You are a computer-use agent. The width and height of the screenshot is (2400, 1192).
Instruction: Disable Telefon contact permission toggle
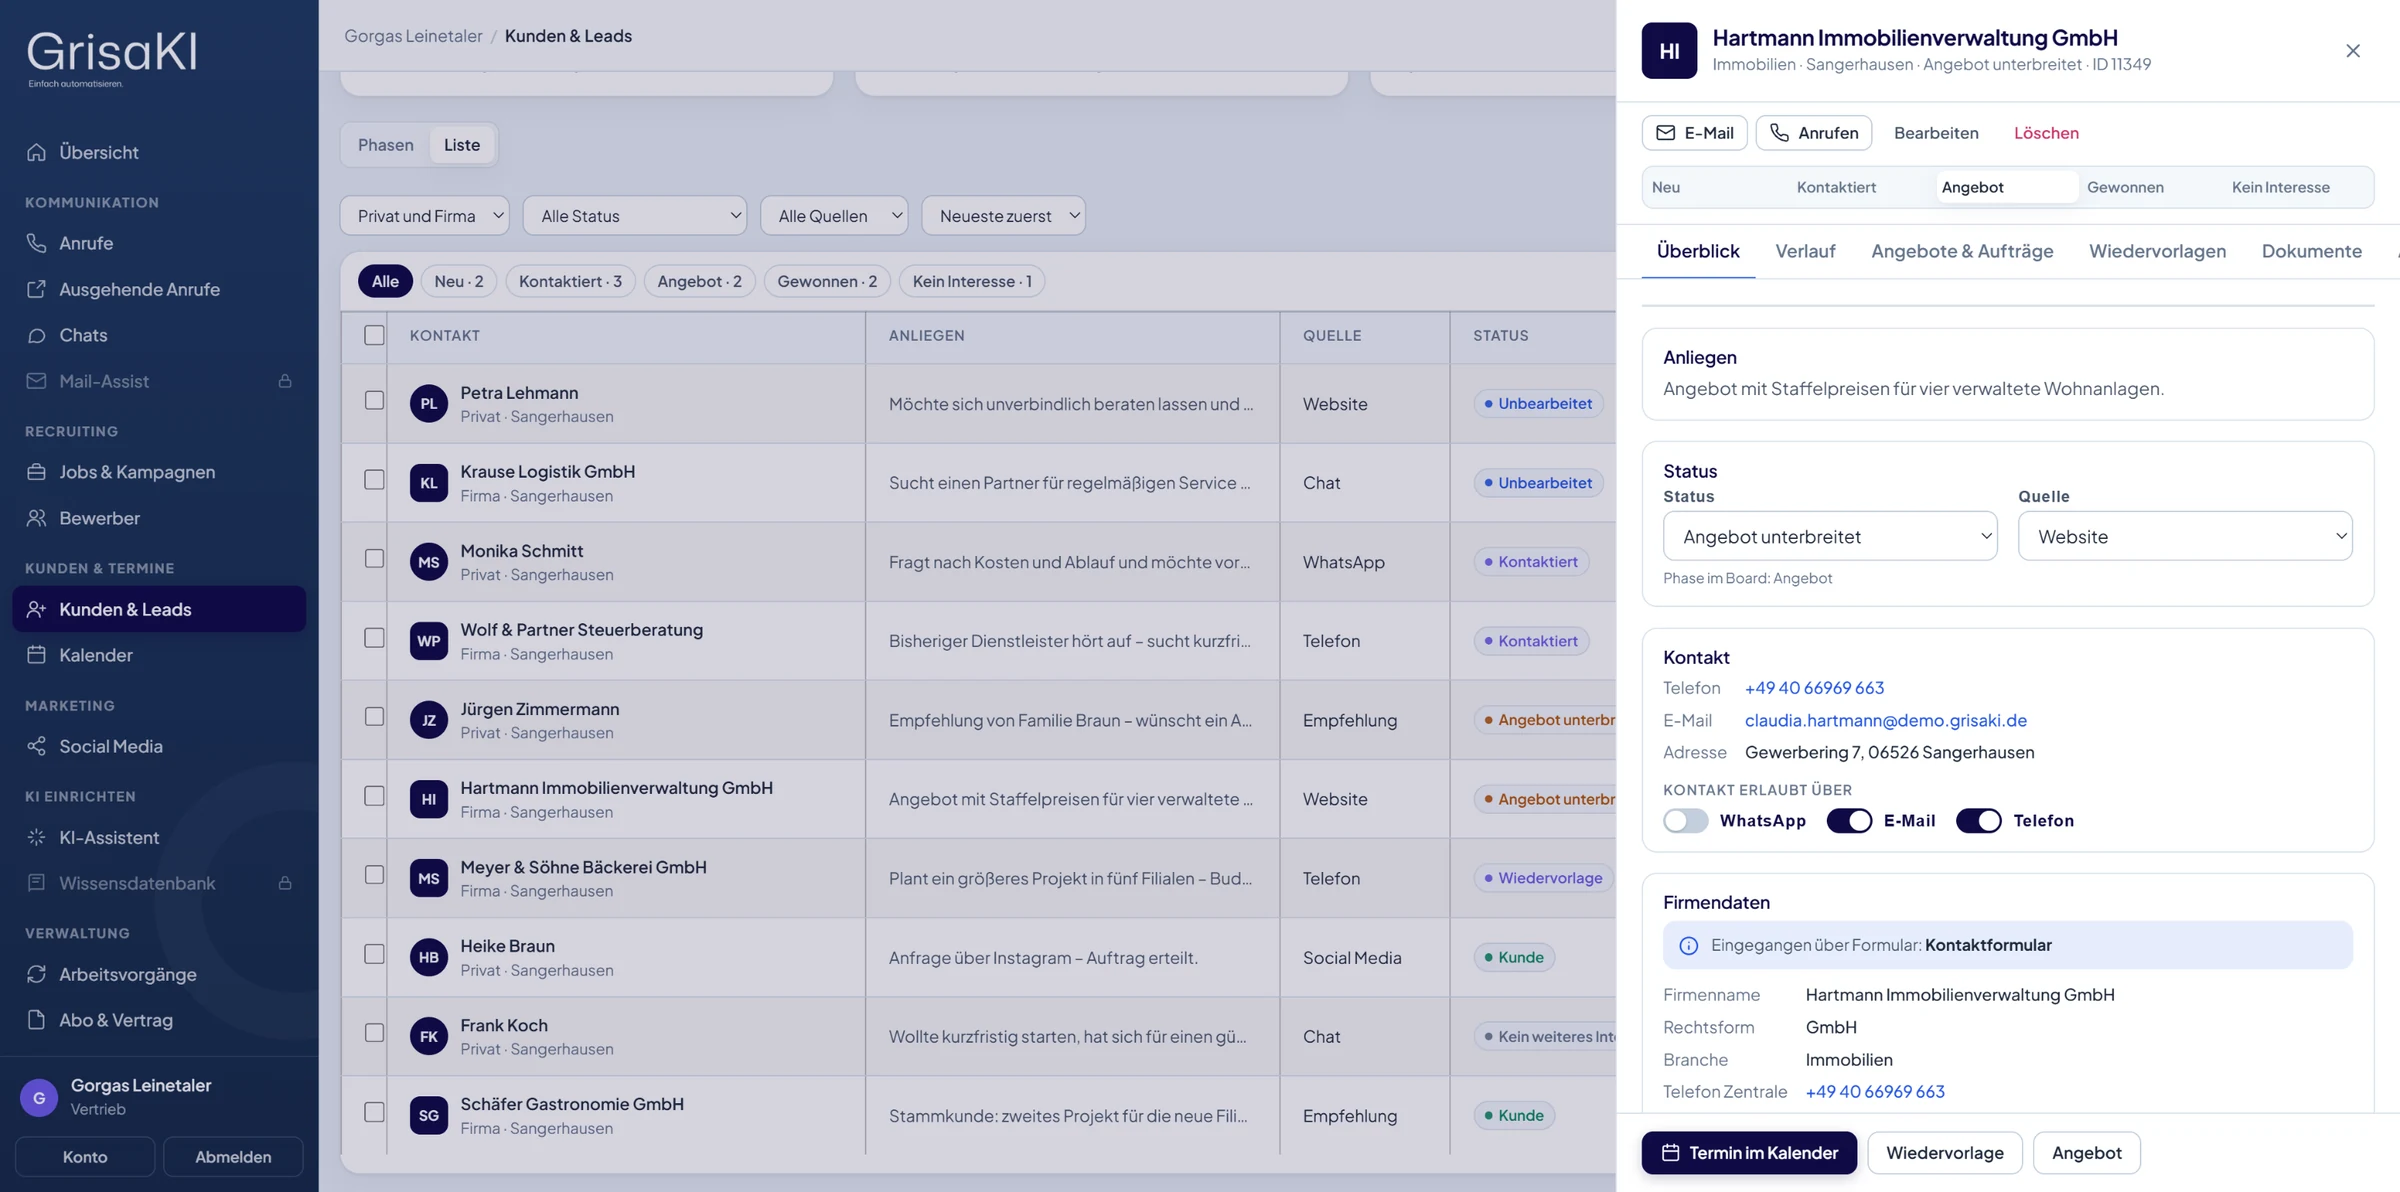tap(1978, 821)
